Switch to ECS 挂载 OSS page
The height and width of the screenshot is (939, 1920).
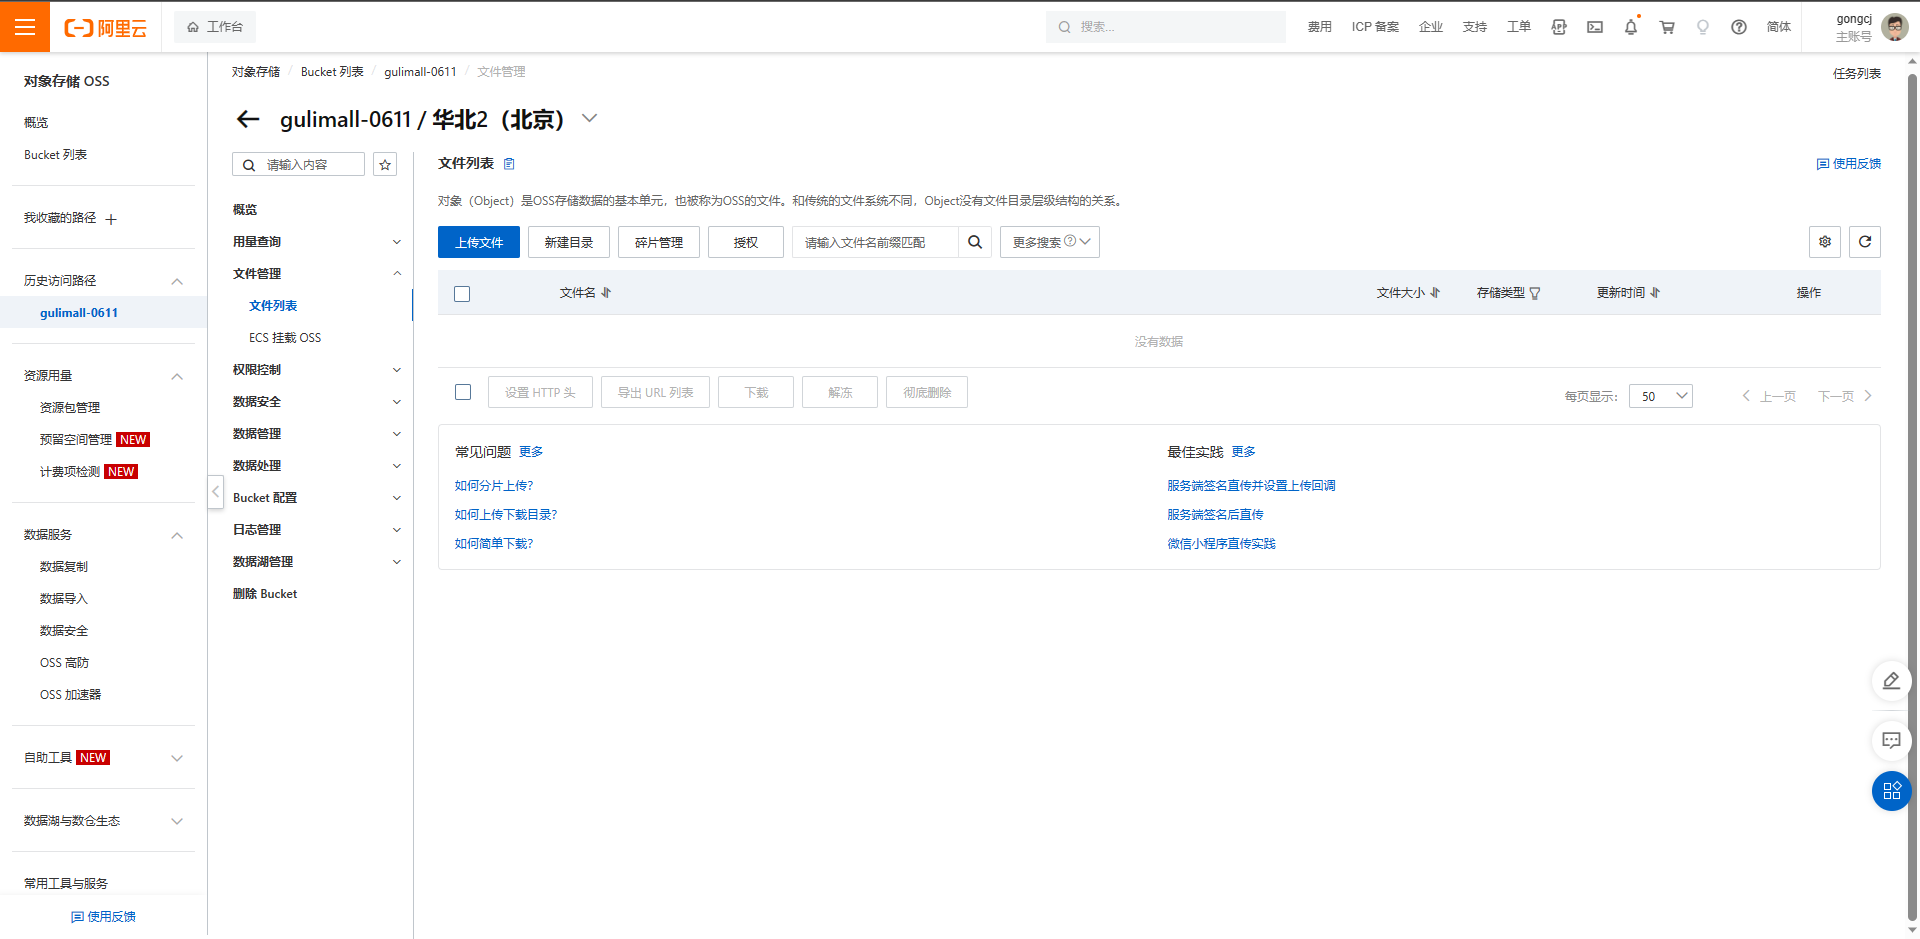285,337
